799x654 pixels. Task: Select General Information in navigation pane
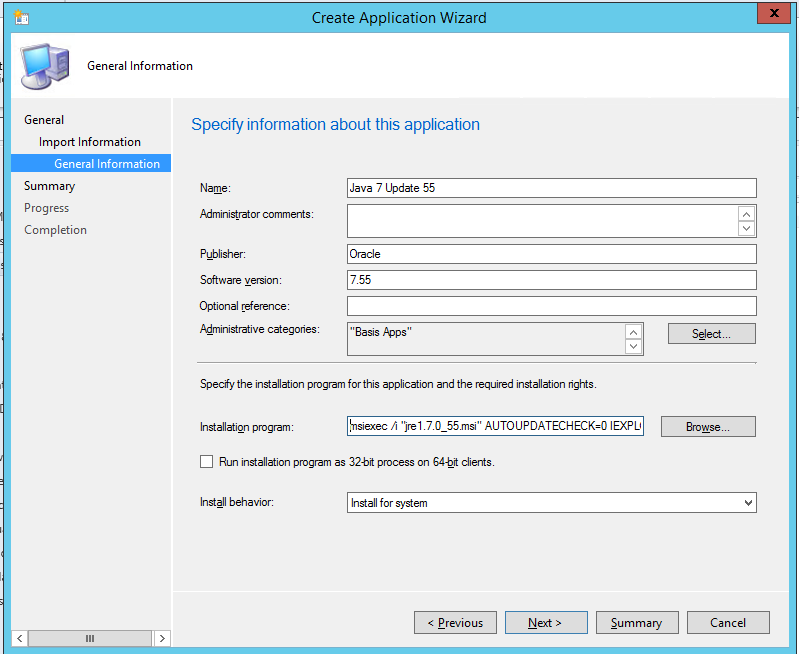click(x=107, y=164)
